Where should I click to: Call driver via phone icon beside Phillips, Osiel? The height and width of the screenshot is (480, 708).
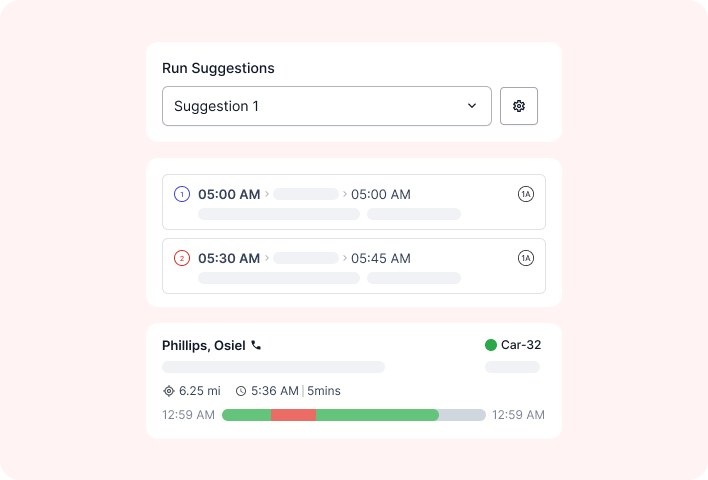256,345
